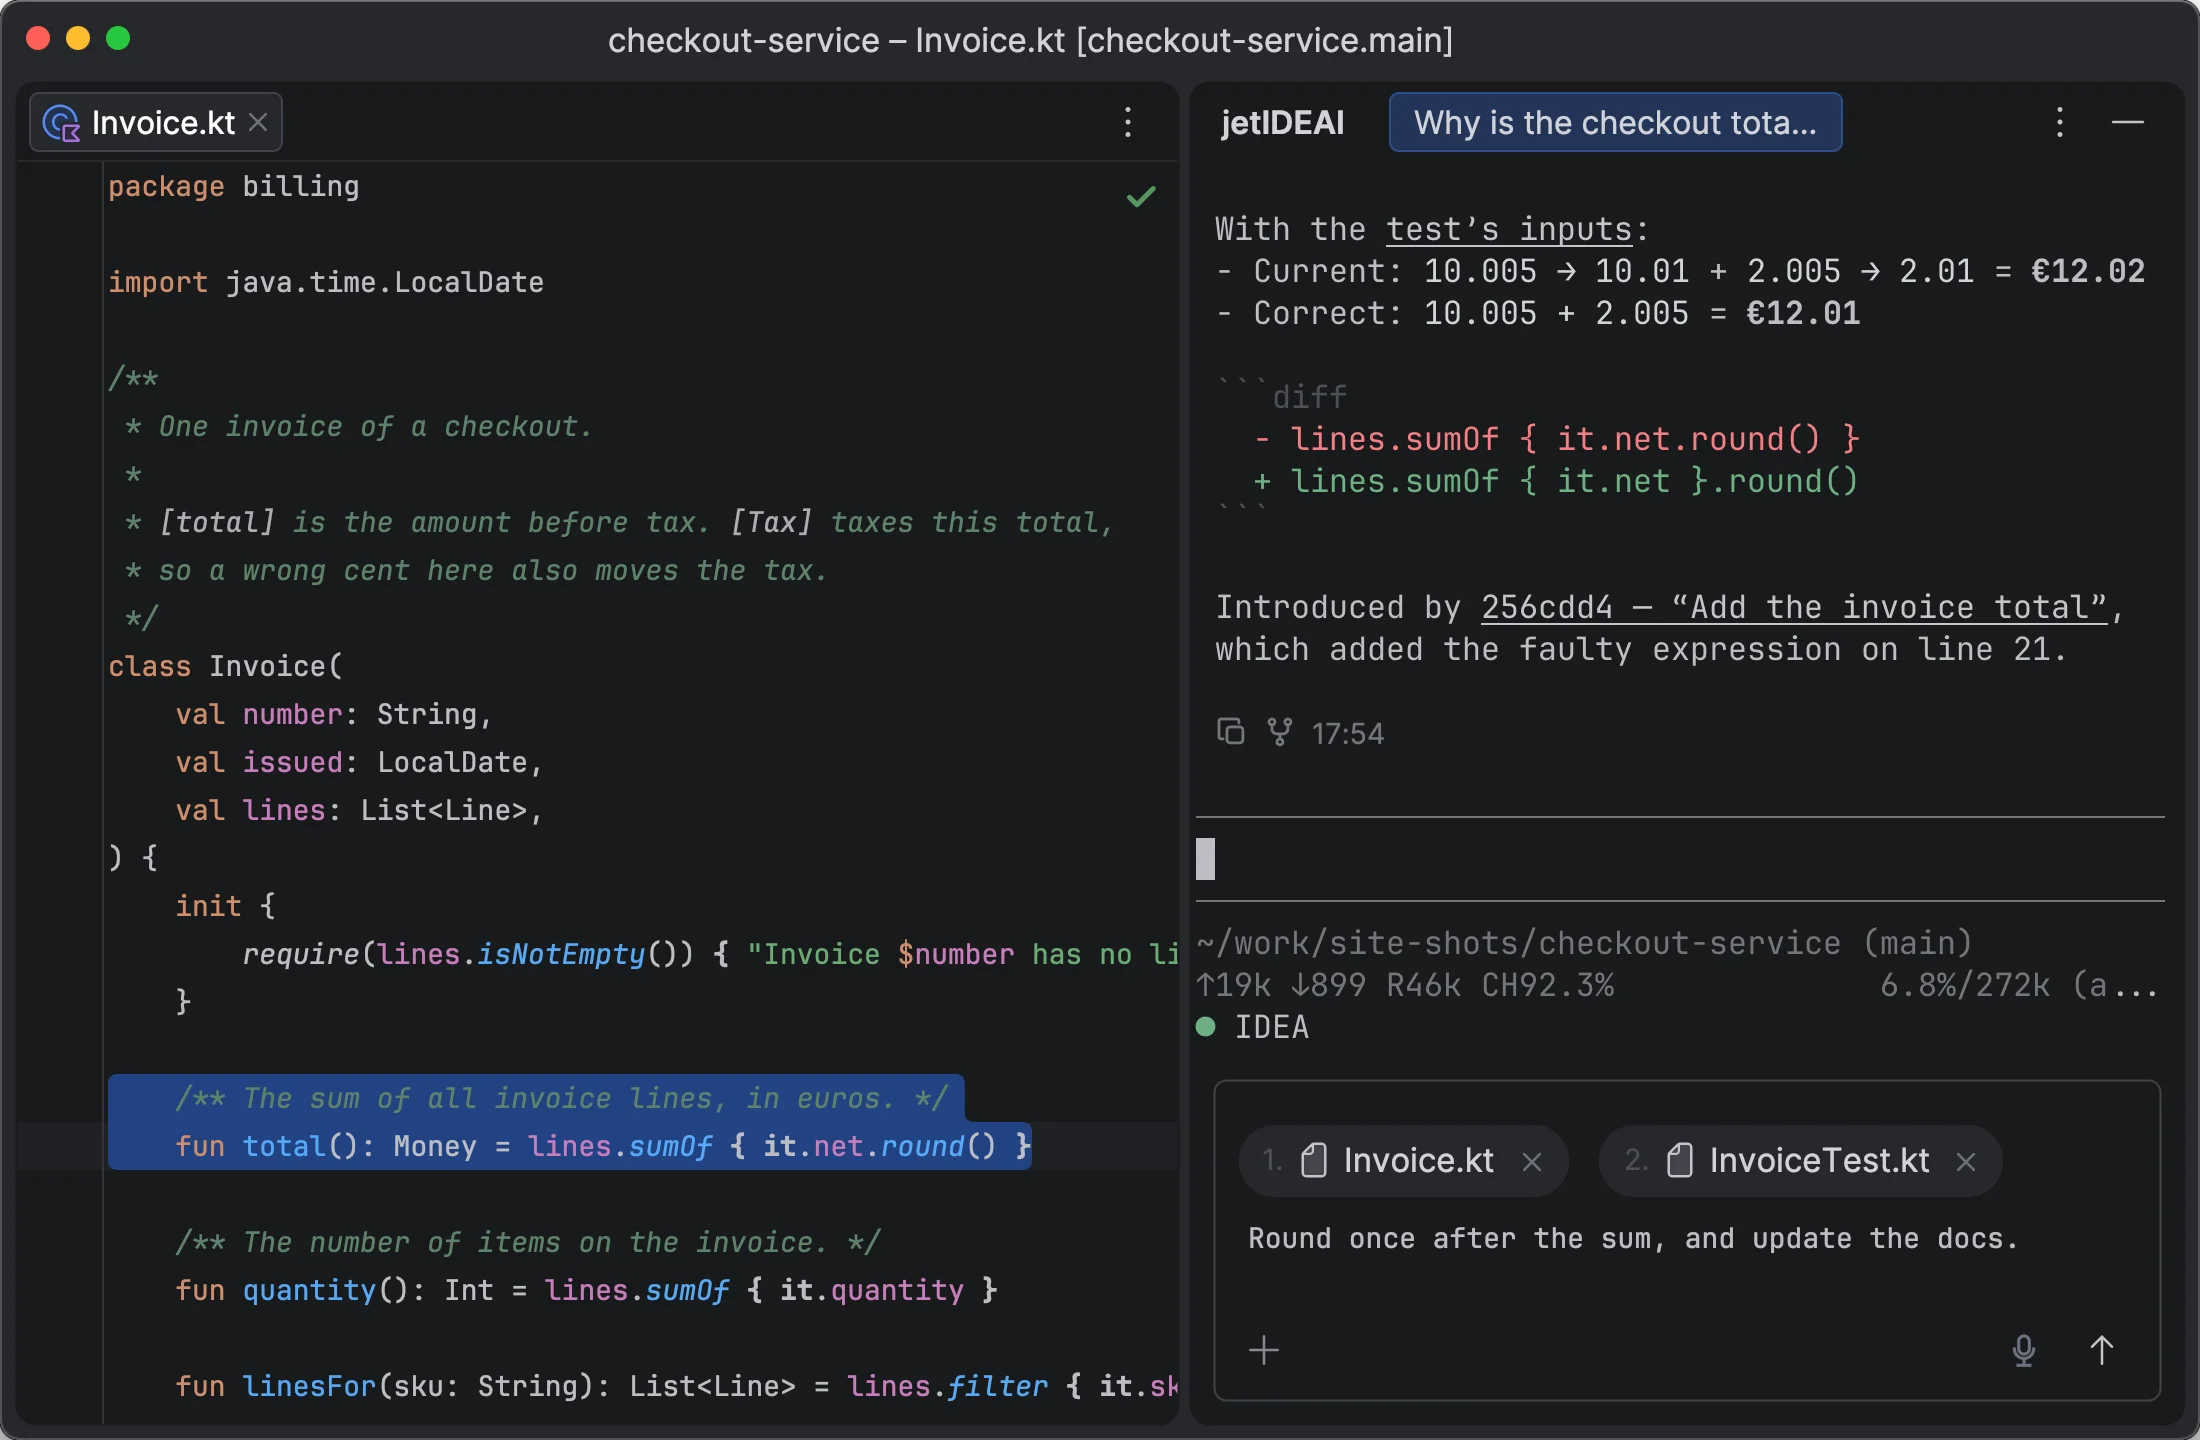Add attachment with plus icon
Viewport: 2200px width, 1440px height.
tap(1264, 1350)
